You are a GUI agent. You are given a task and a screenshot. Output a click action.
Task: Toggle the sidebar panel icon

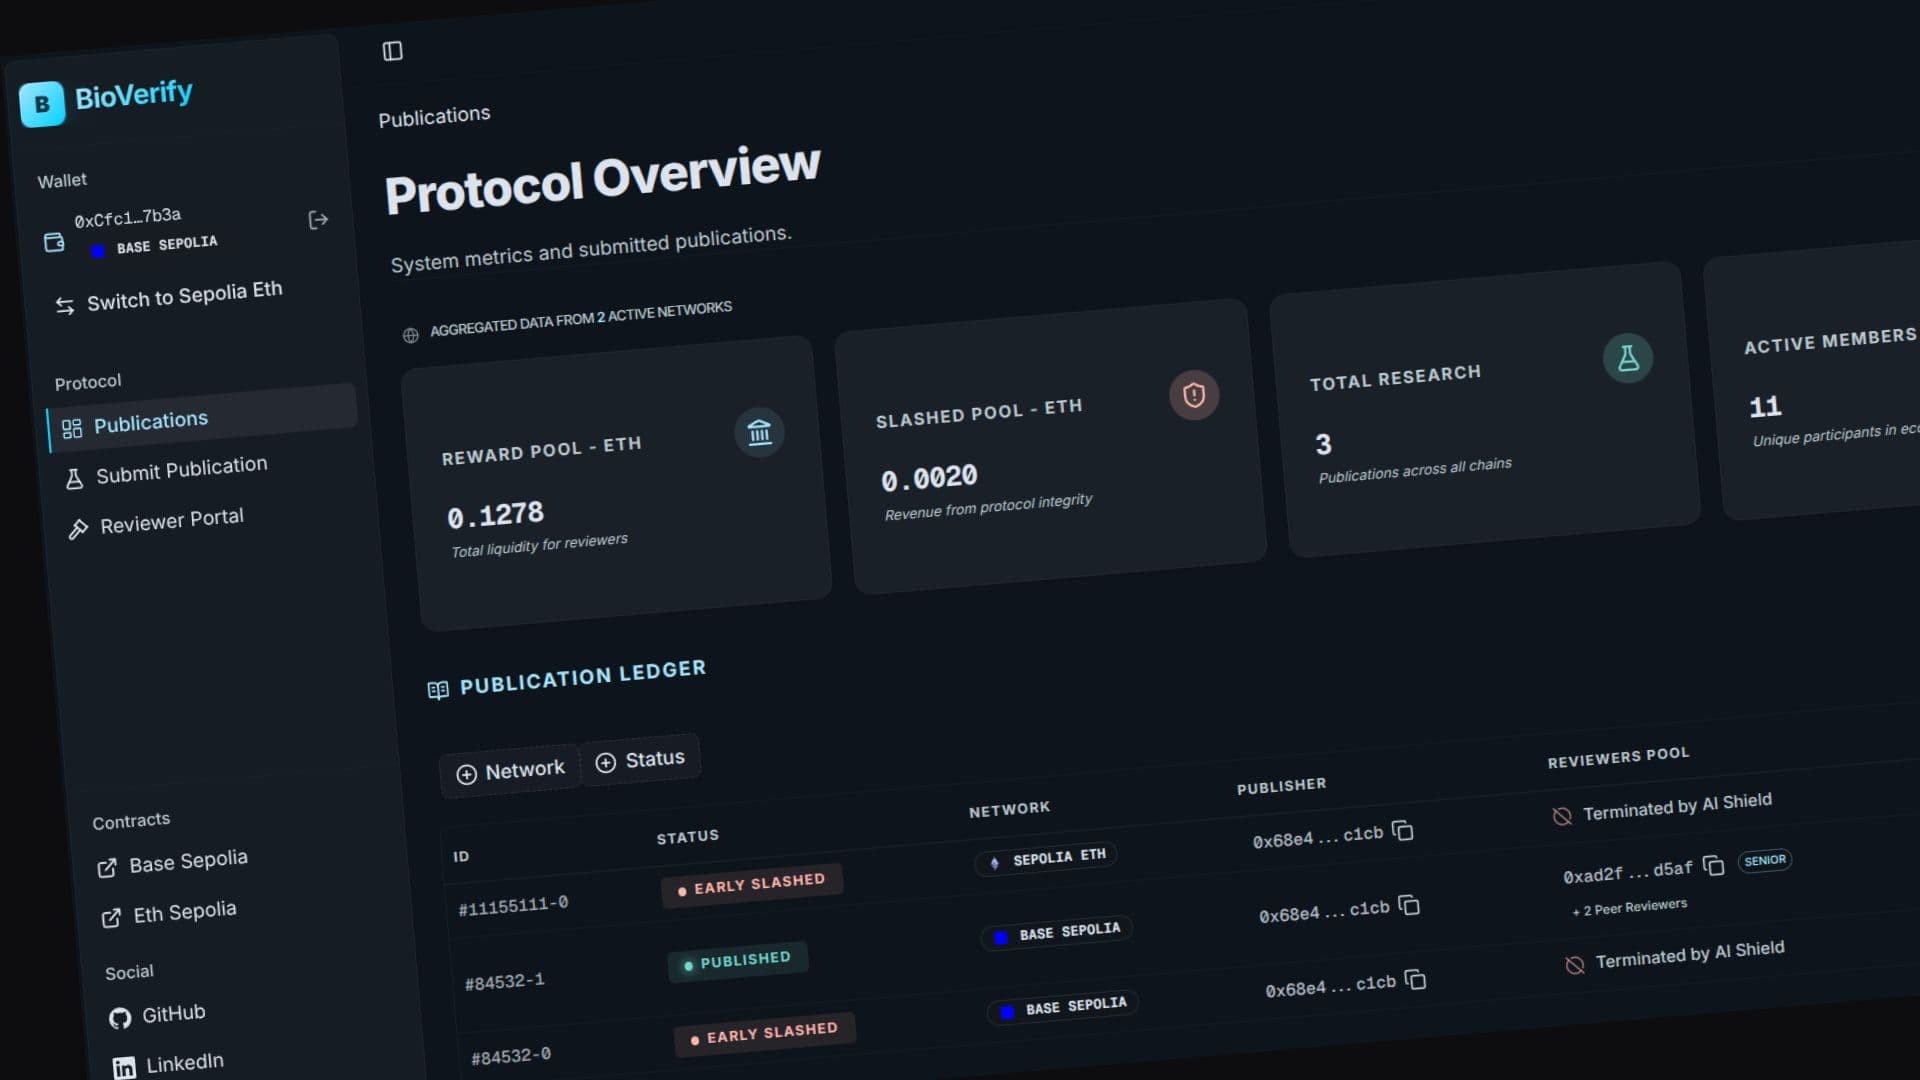(392, 51)
